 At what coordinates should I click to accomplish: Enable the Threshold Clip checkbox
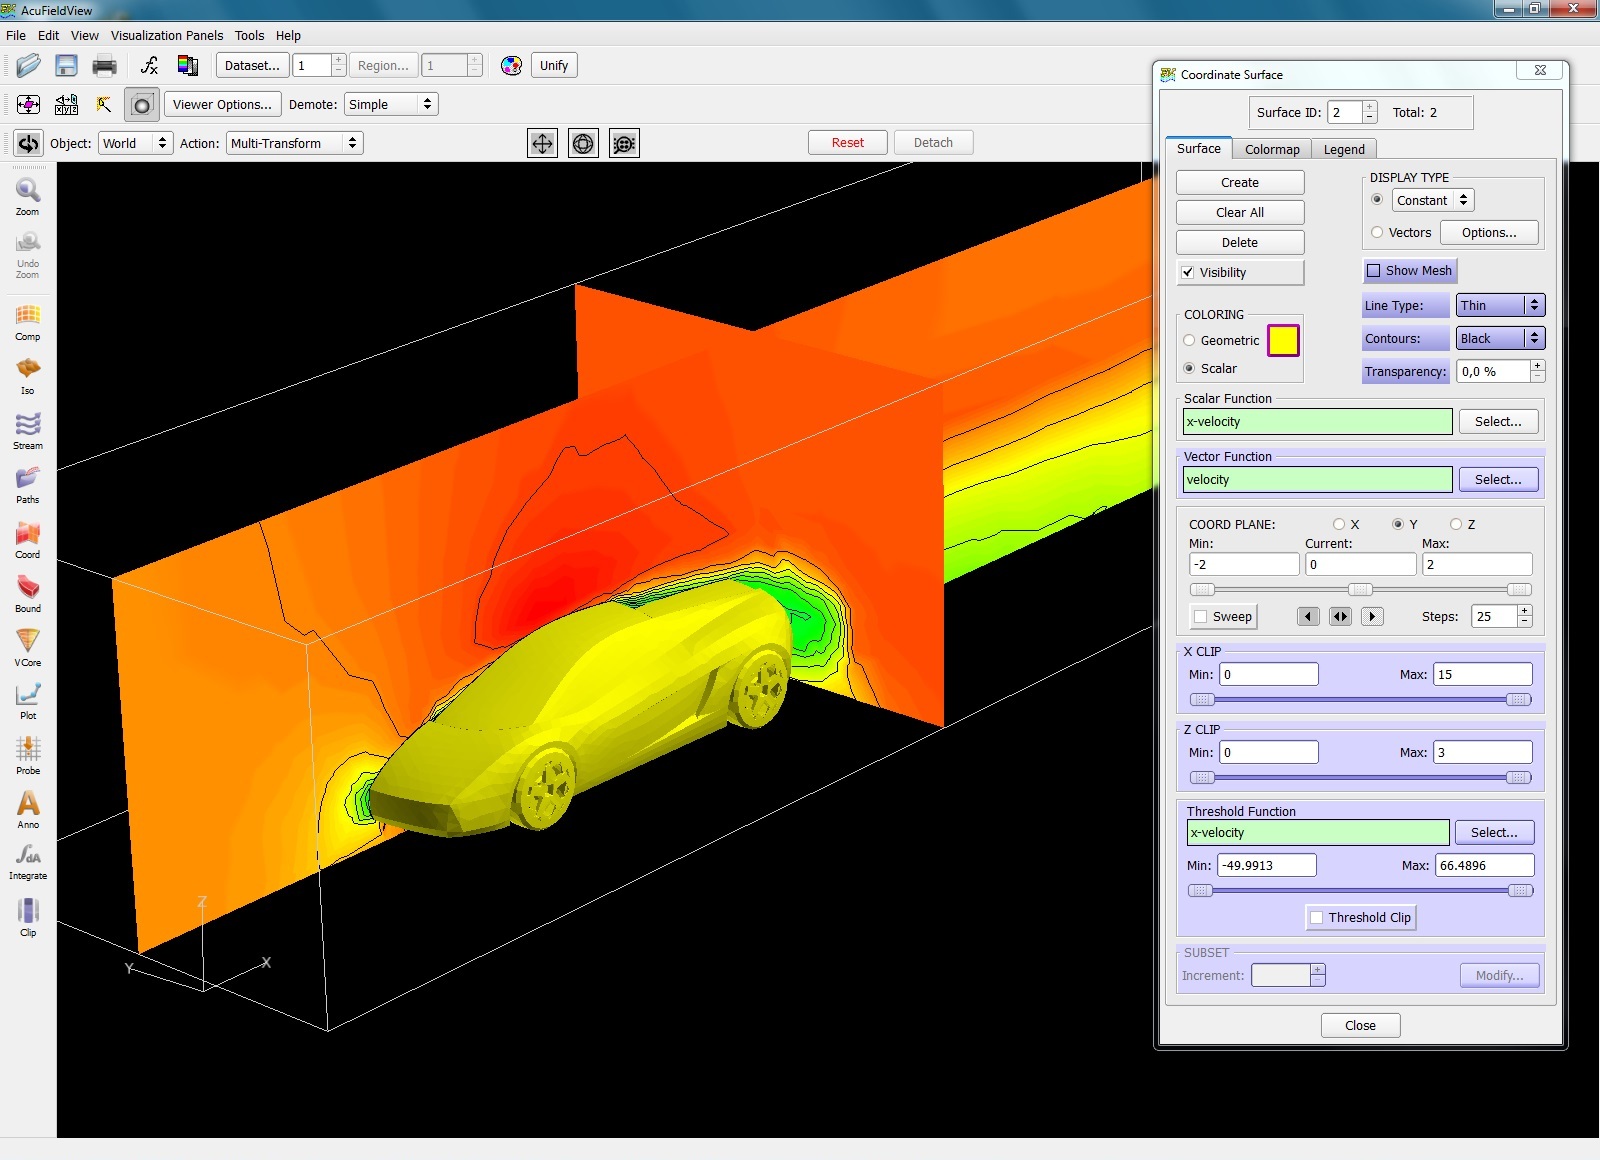click(x=1317, y=918)
